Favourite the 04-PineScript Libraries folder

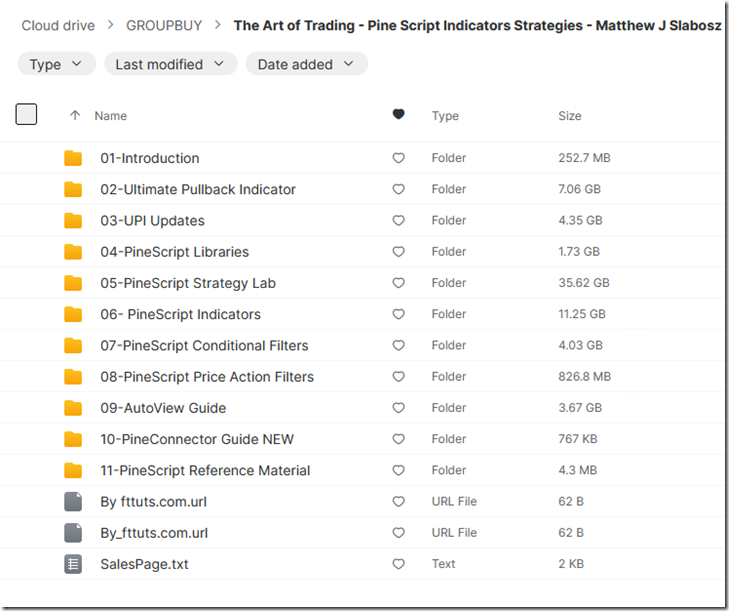398,252
